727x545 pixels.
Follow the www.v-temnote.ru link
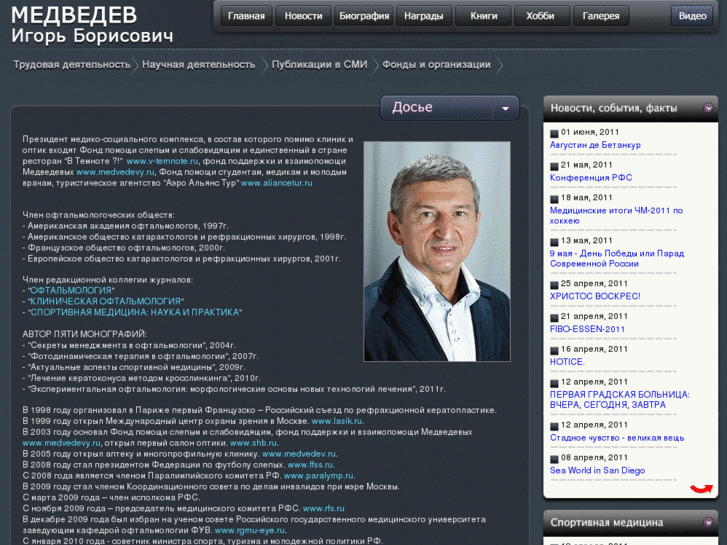tap(162, 161)
